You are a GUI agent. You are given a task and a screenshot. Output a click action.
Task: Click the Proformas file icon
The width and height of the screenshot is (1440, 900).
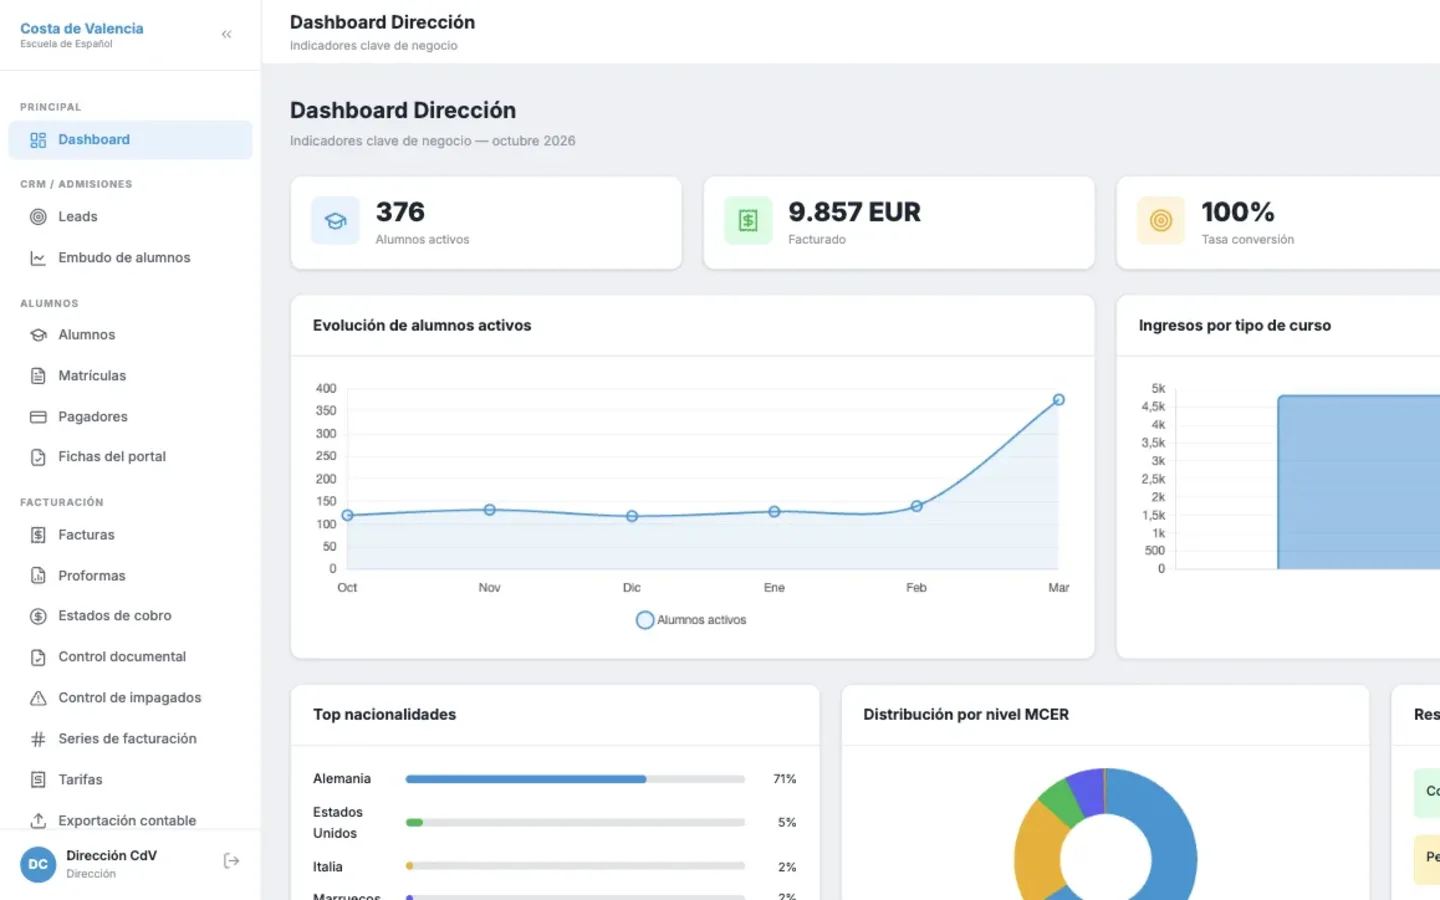[x=38, y=576]
